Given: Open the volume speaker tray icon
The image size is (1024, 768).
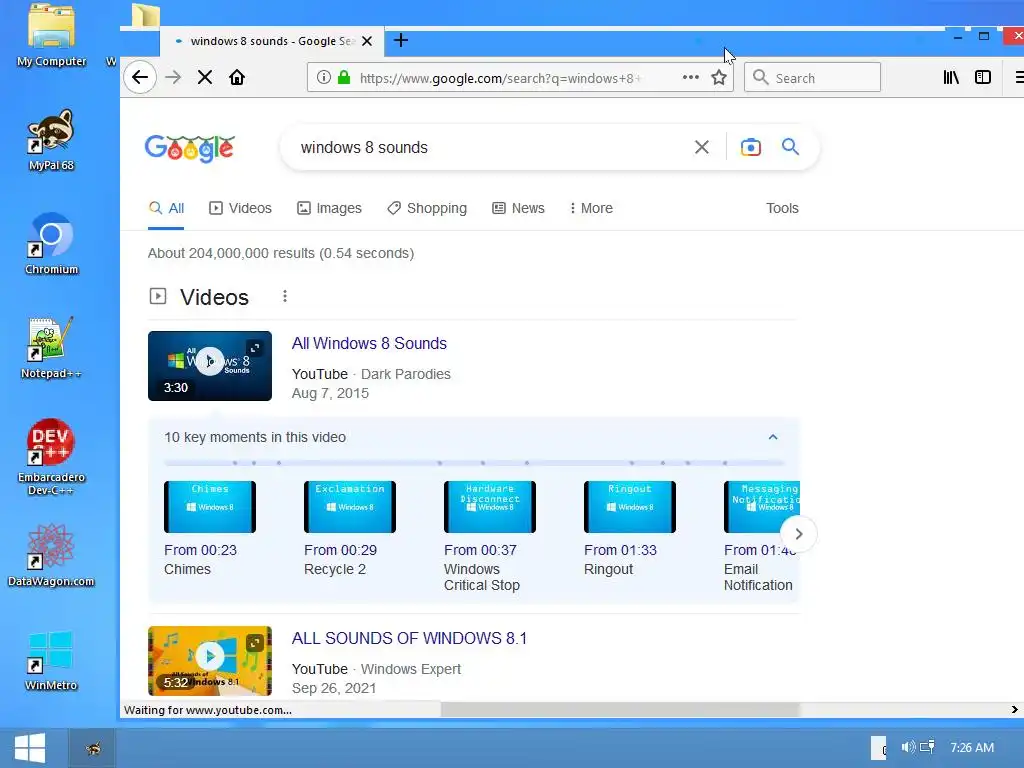Looking at the screenshot, I should [908, 747].
